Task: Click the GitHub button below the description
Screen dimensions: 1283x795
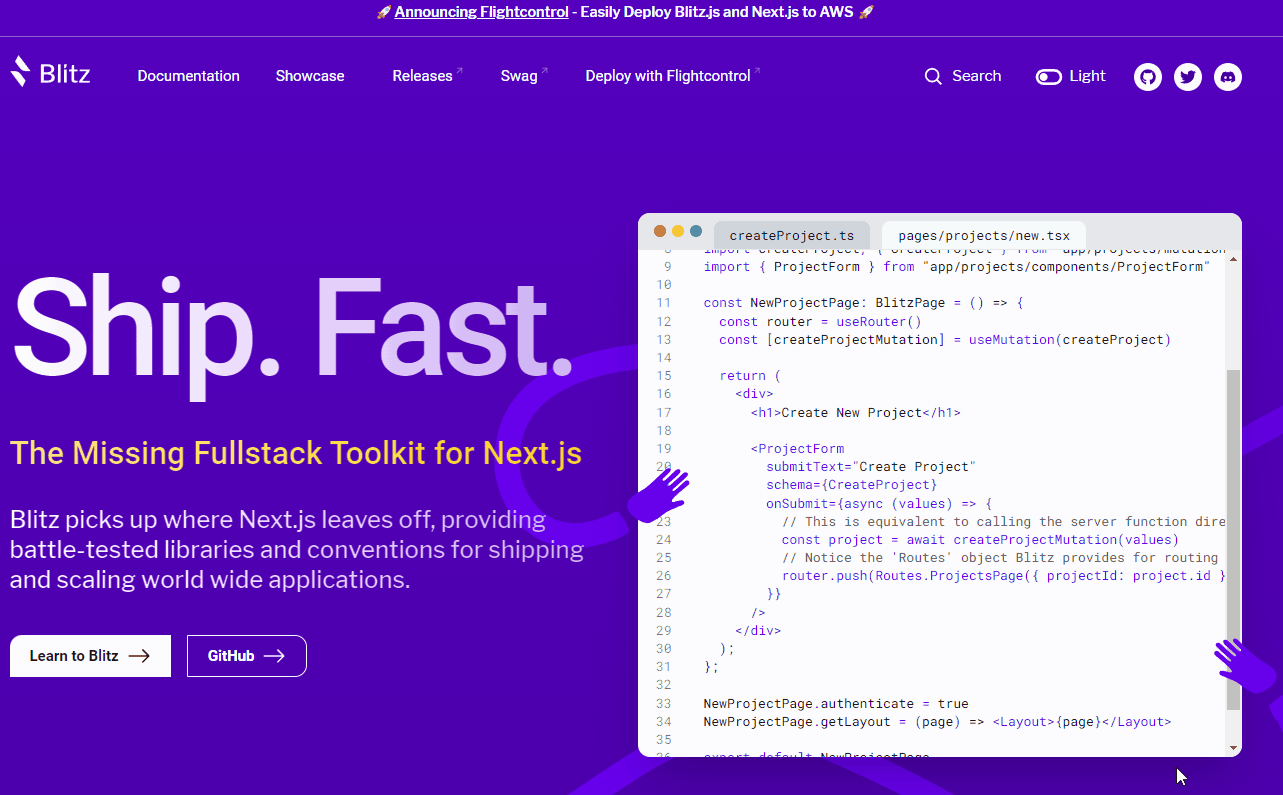Action: (x=247, y=656)
